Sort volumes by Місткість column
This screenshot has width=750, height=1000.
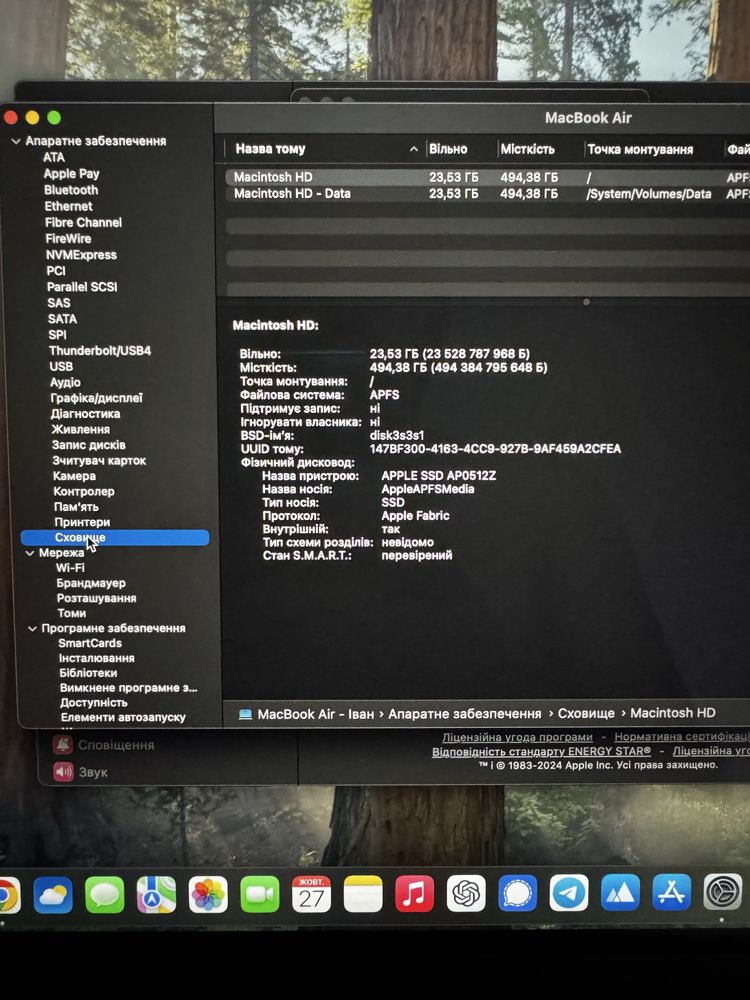527,149
